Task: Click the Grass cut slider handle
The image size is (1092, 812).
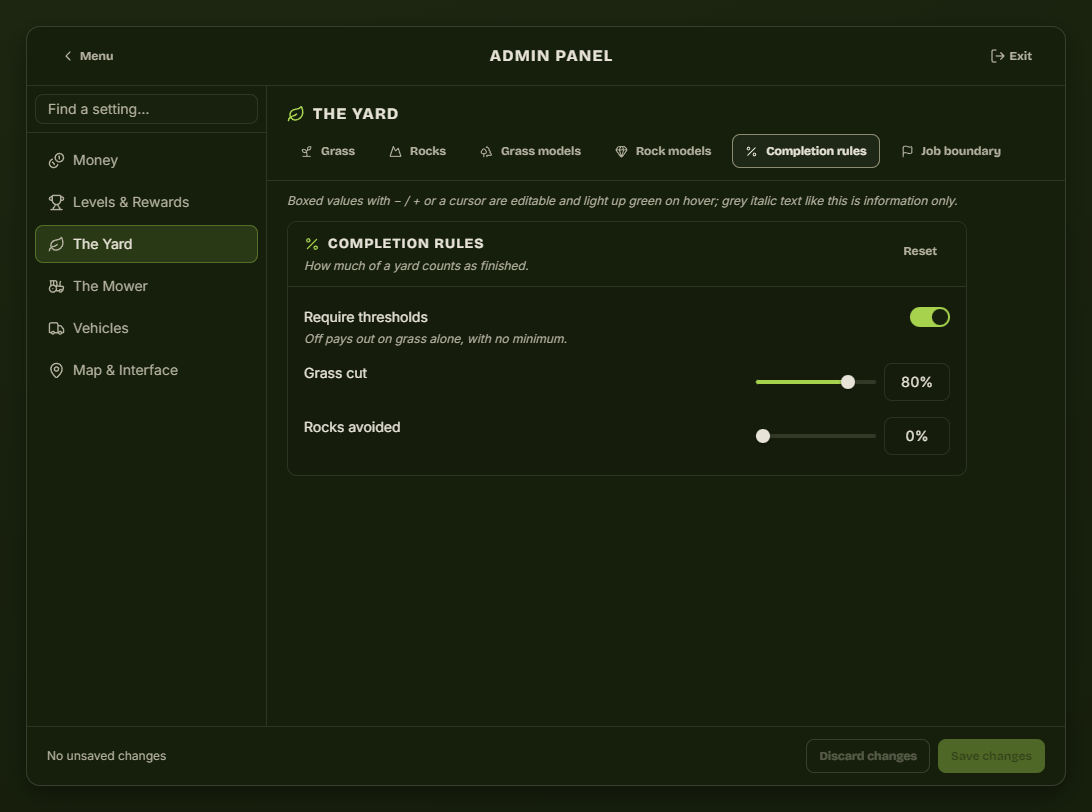Action: point(848,382)
